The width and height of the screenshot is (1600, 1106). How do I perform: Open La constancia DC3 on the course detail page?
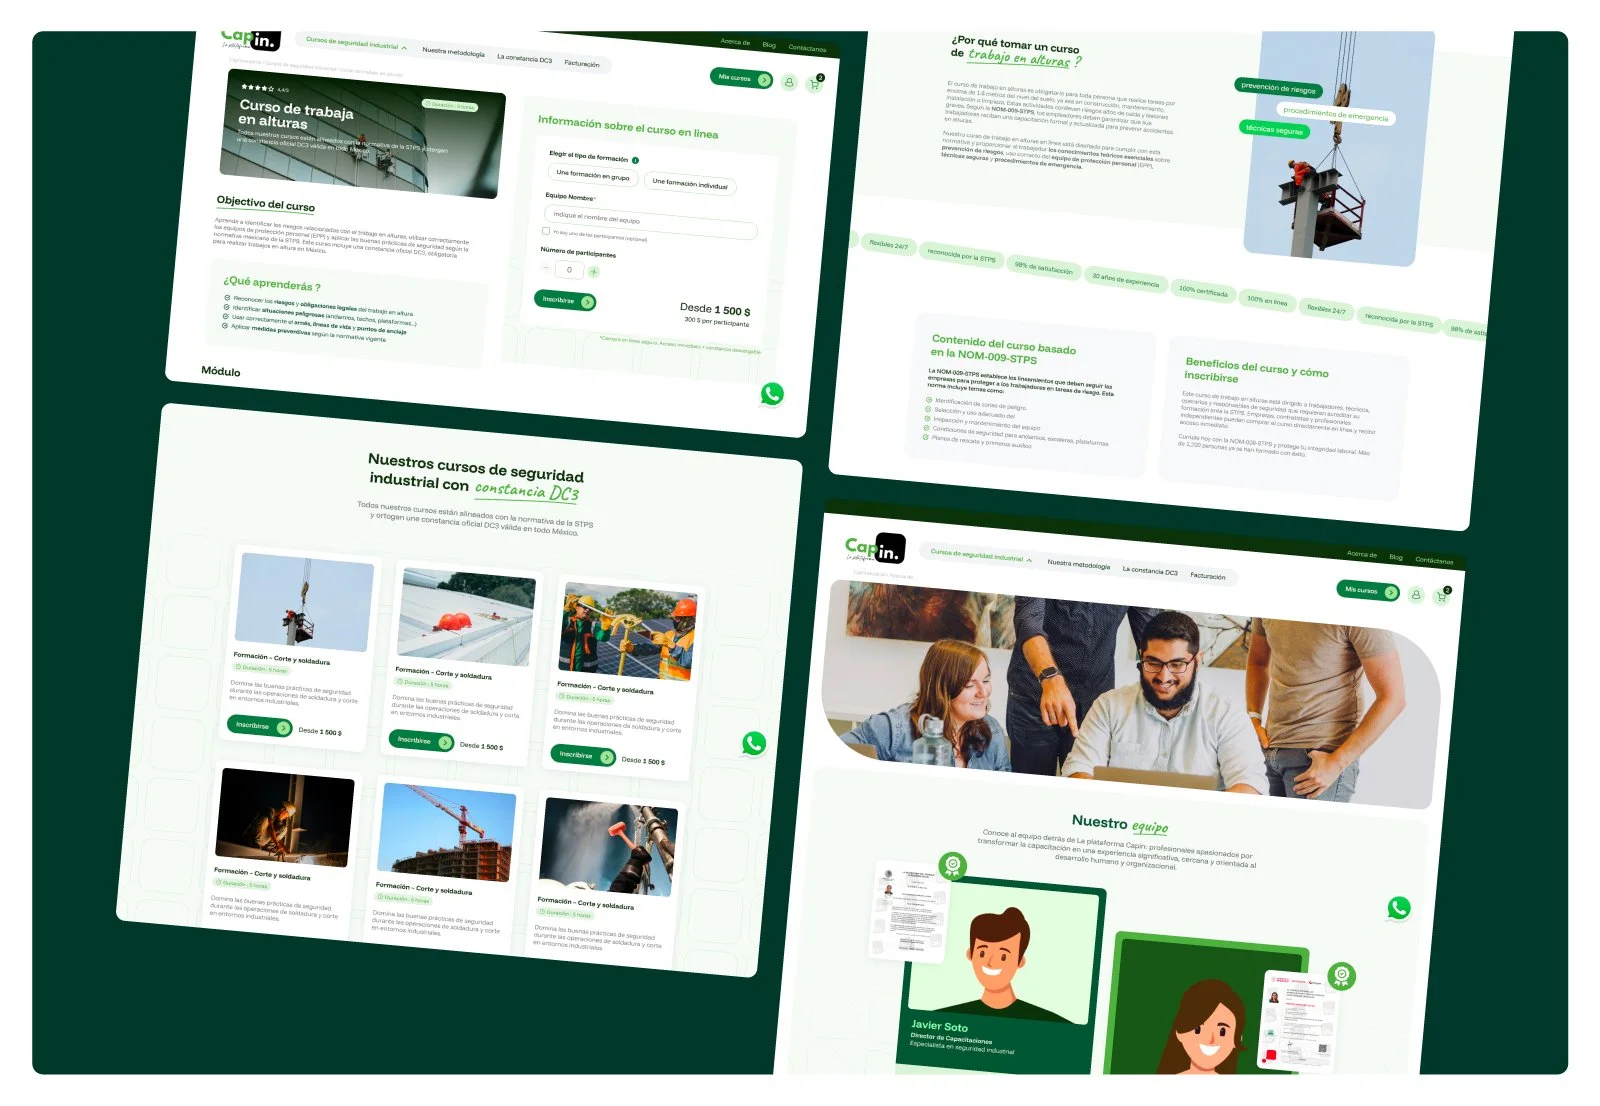pos(525,59)
